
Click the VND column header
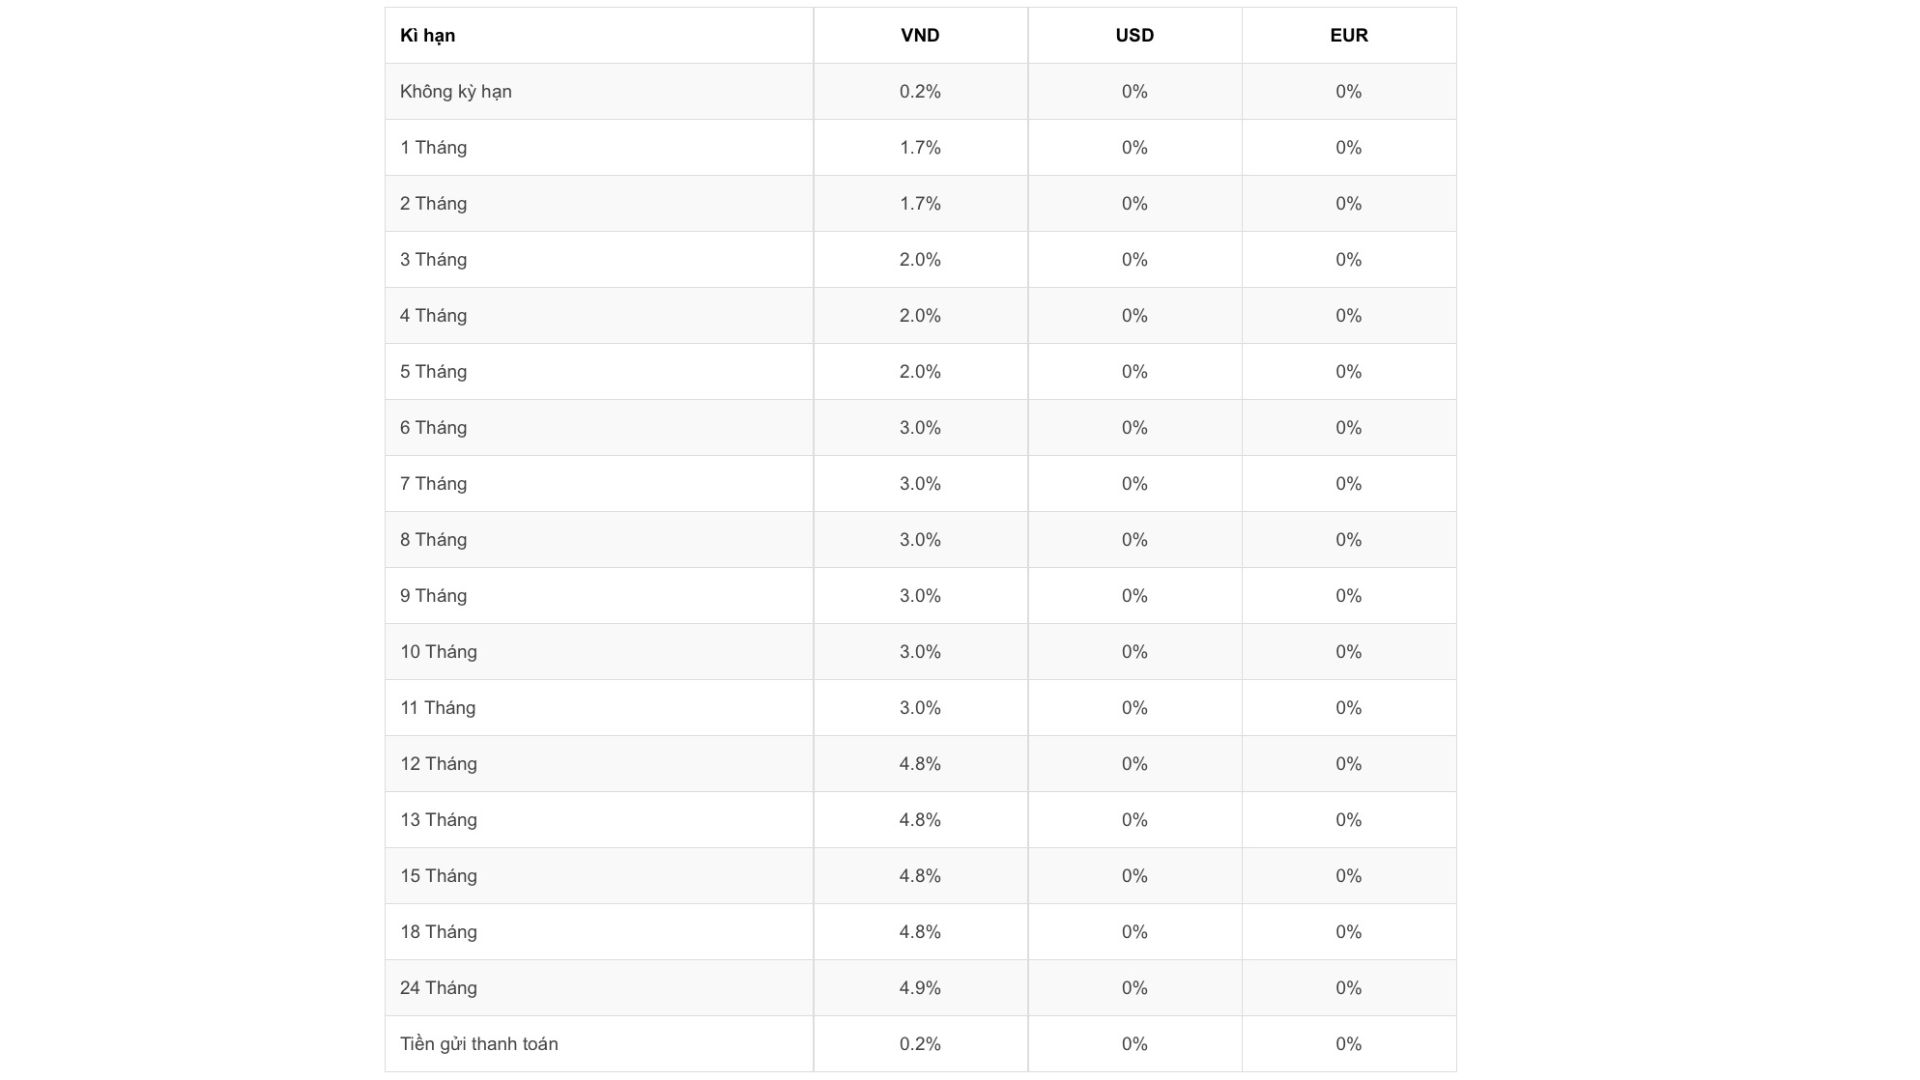(x=920, y=35)
